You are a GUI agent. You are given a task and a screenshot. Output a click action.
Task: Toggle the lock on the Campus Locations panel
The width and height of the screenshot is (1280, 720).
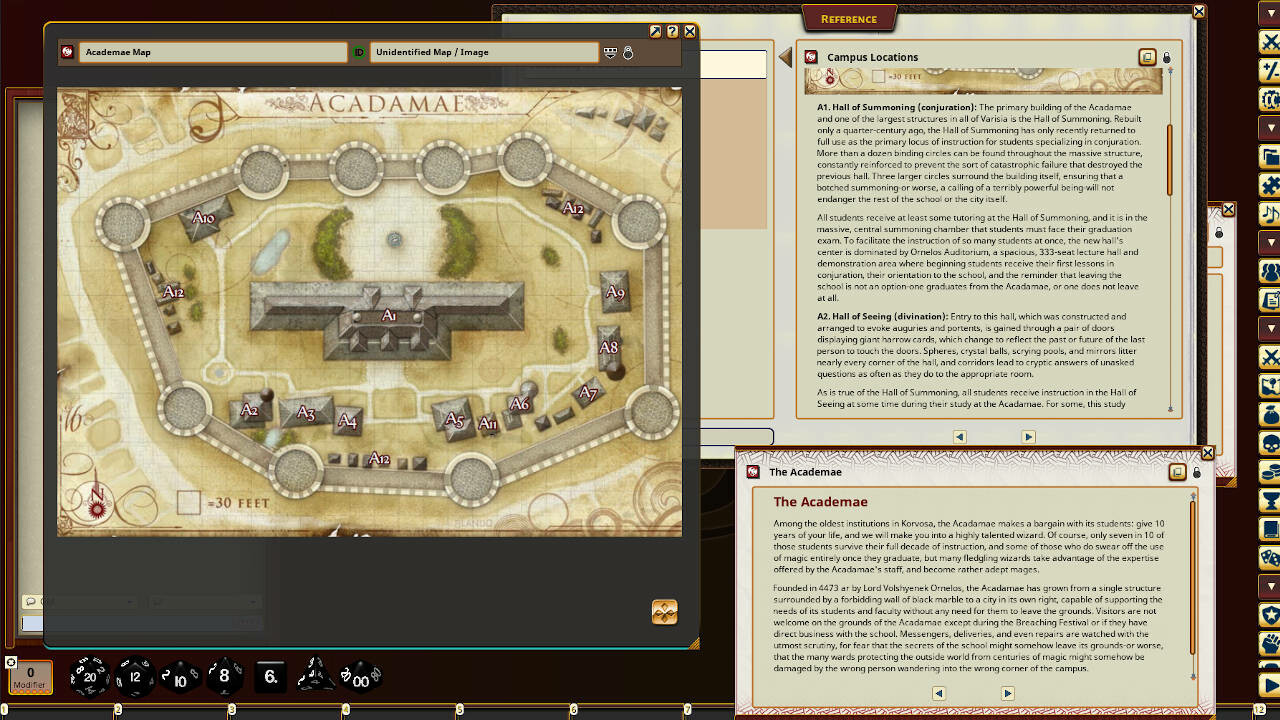[1166, 57]
